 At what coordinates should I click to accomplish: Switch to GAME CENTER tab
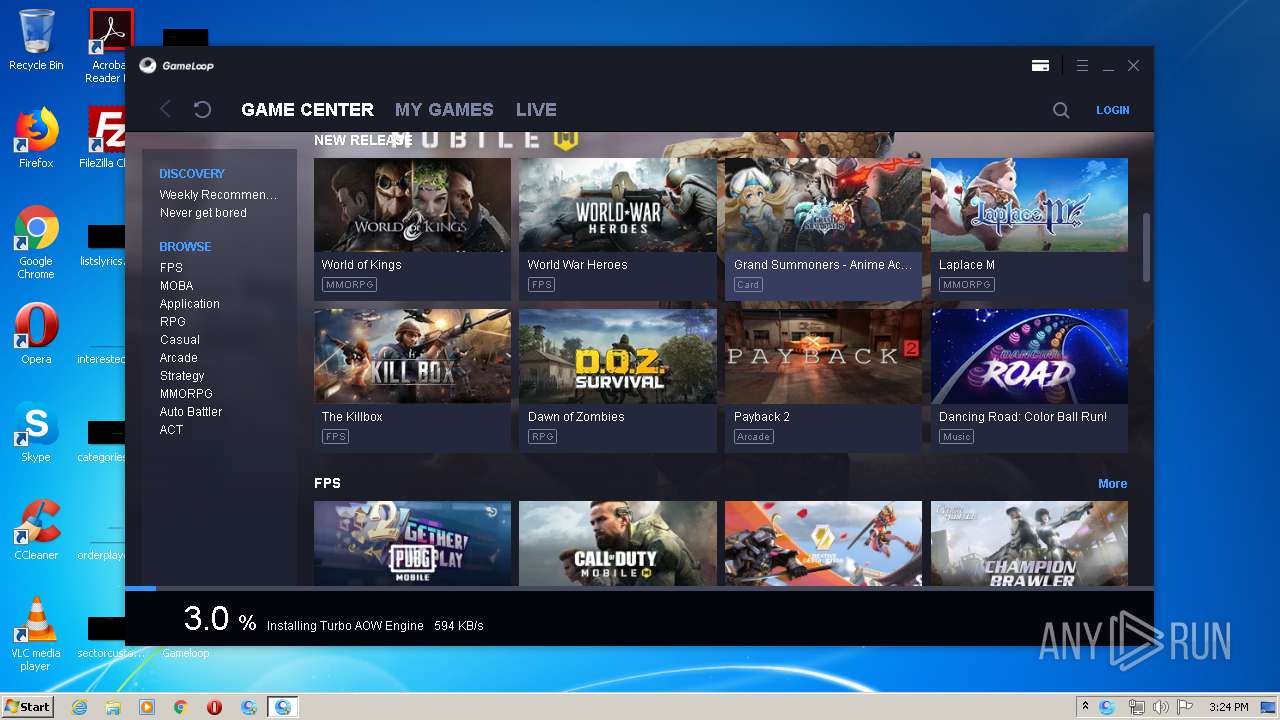(307, 110)
